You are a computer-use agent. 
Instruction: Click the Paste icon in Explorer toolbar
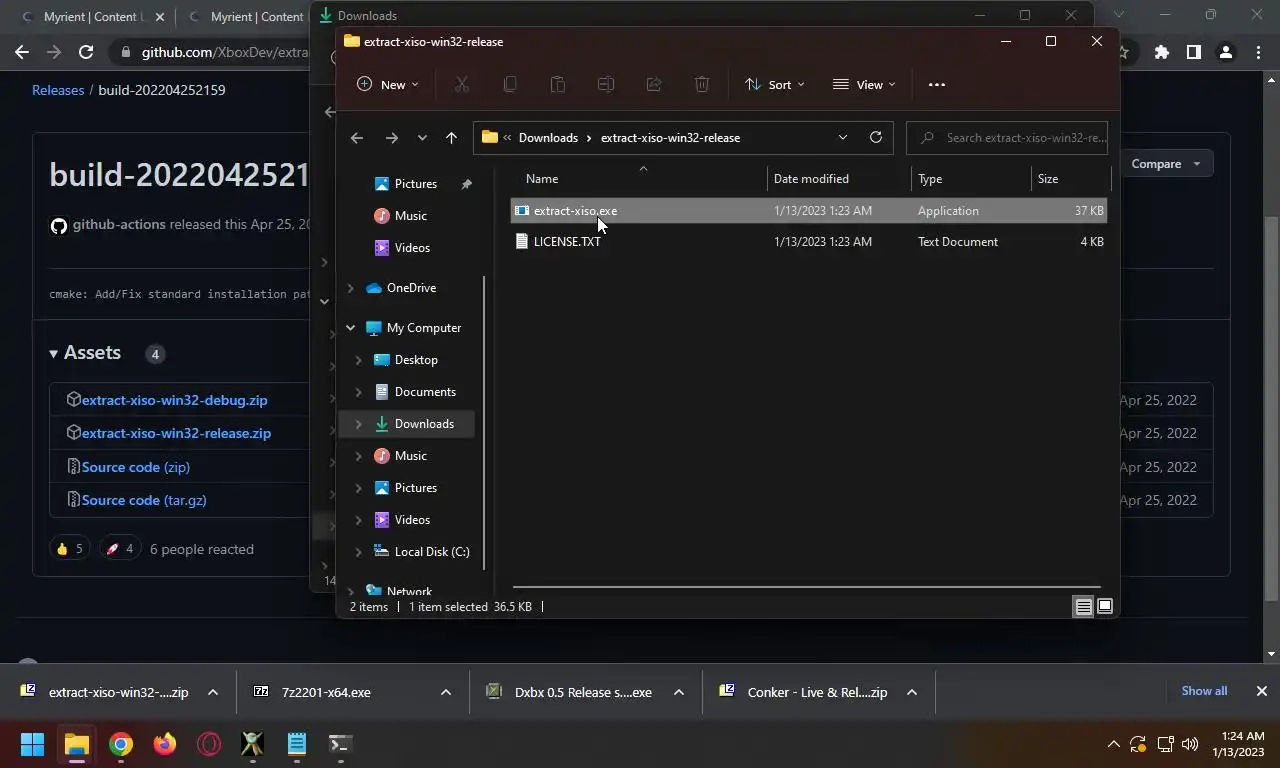tap(558, 85)
